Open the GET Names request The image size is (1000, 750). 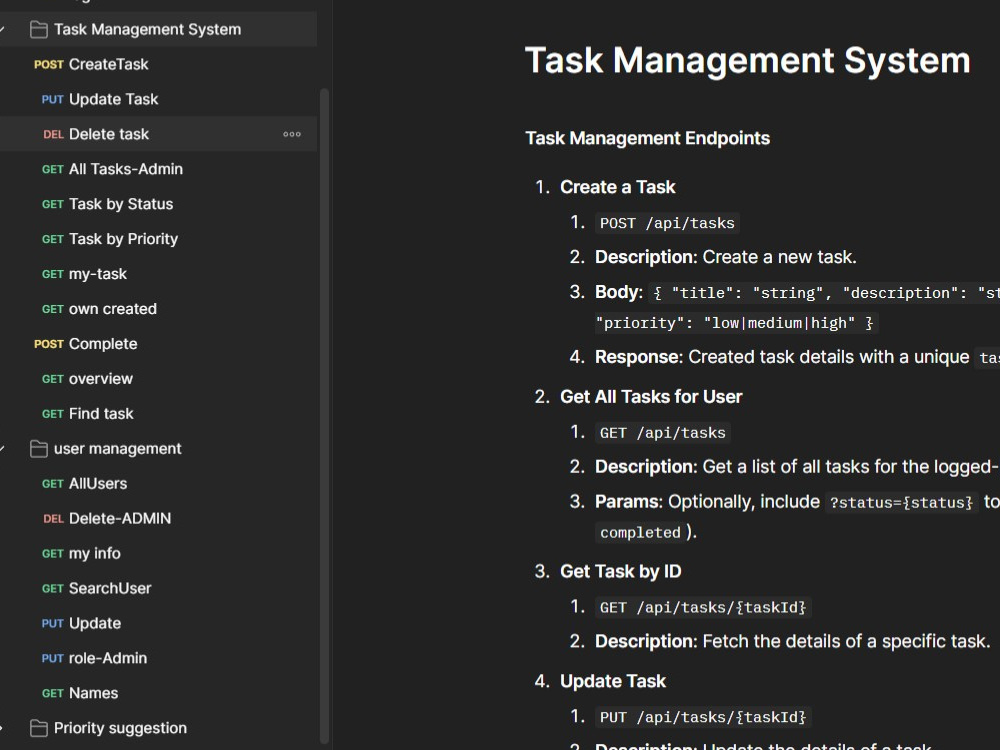coord(158,693)
